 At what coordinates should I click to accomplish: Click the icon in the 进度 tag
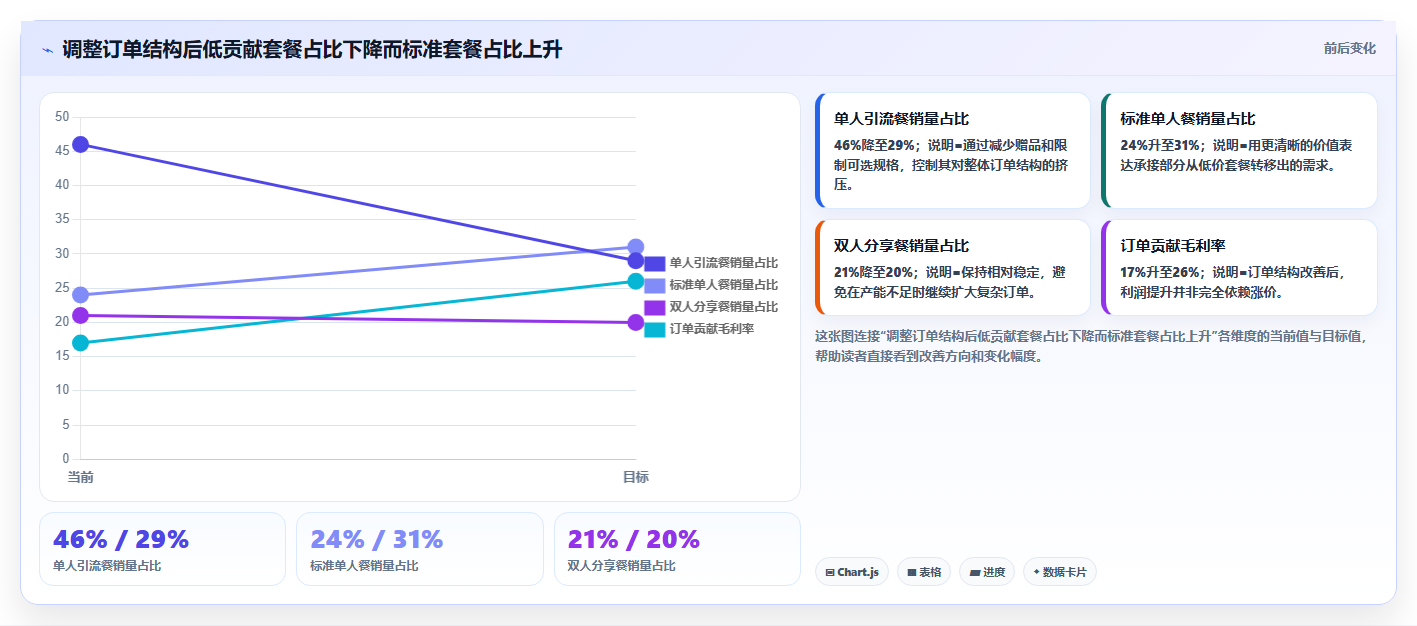click(x=975, y=573)
